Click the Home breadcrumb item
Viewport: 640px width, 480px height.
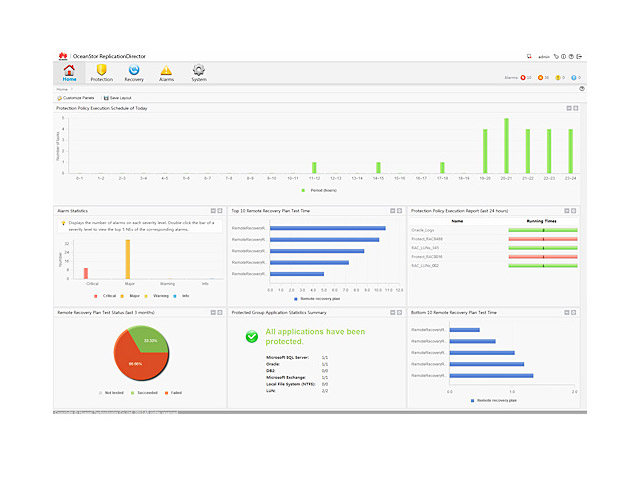coord(62,89)
